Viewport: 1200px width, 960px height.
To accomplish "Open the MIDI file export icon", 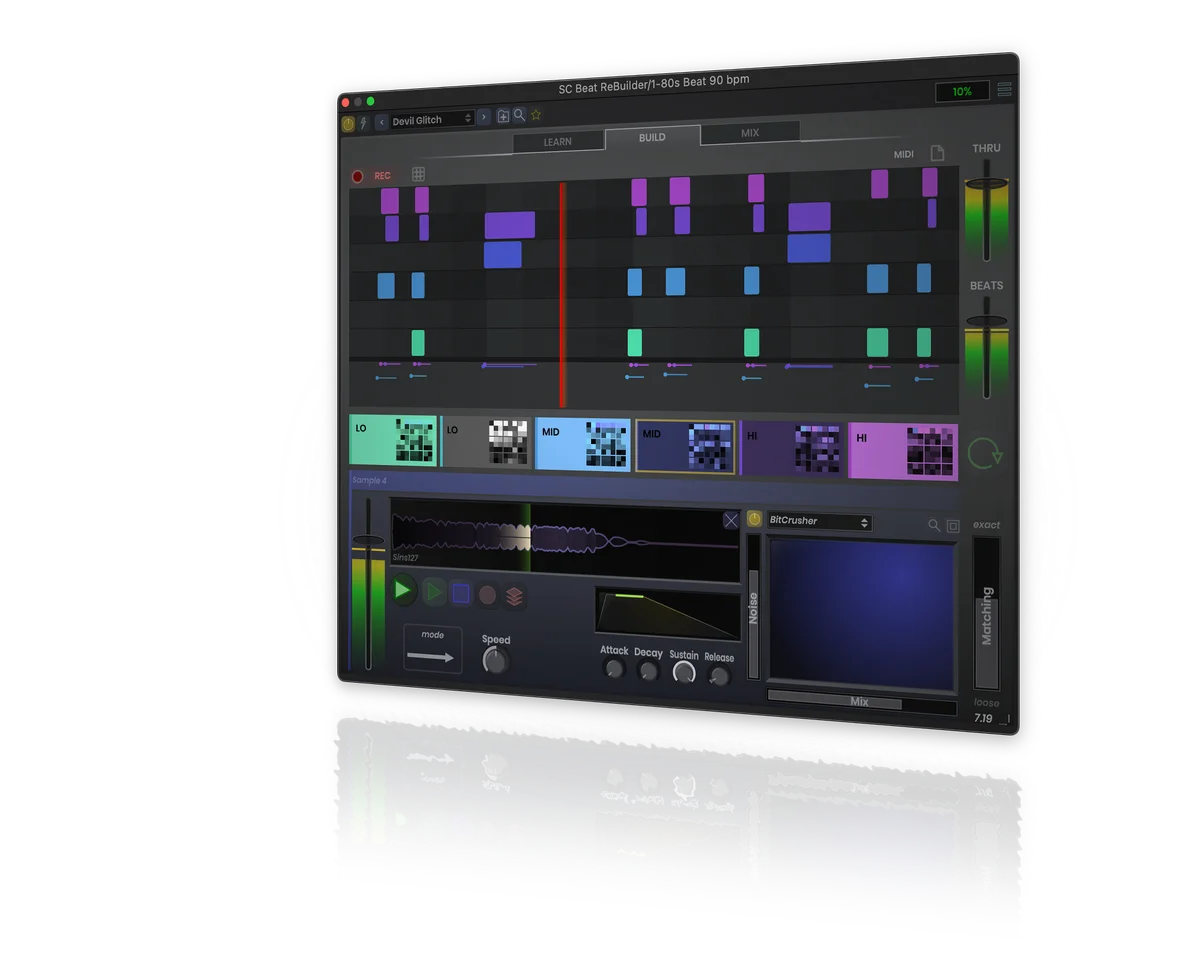I will pyautogui.click(x=937, y=153).
